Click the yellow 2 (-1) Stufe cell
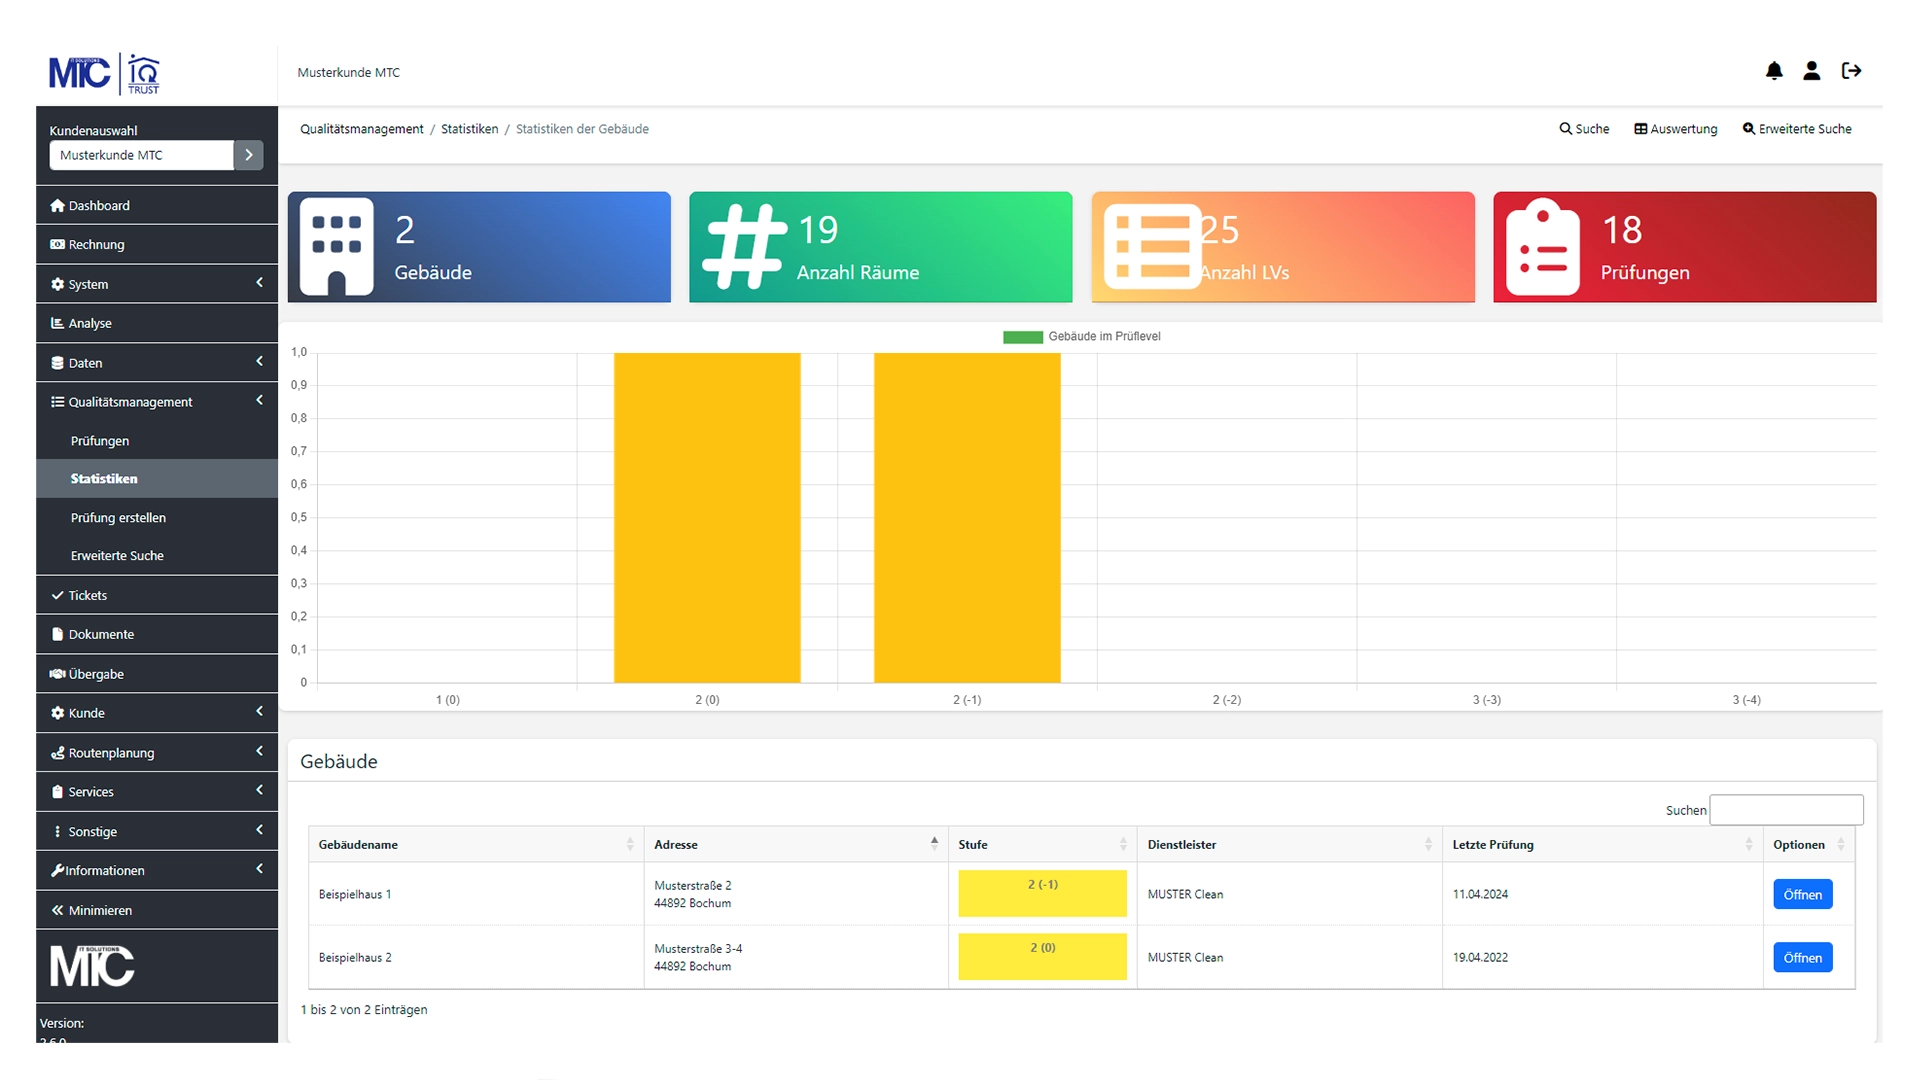The height and width of the screenshot is (1080, 1920). coord(1042,893)
